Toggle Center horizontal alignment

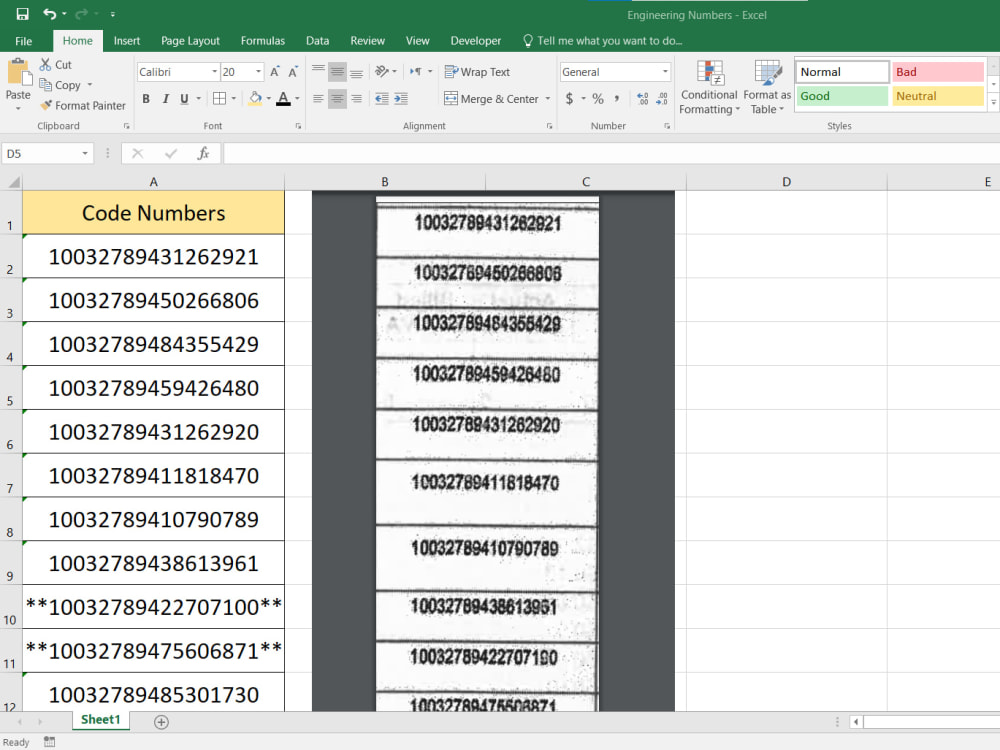click(337, 99)
